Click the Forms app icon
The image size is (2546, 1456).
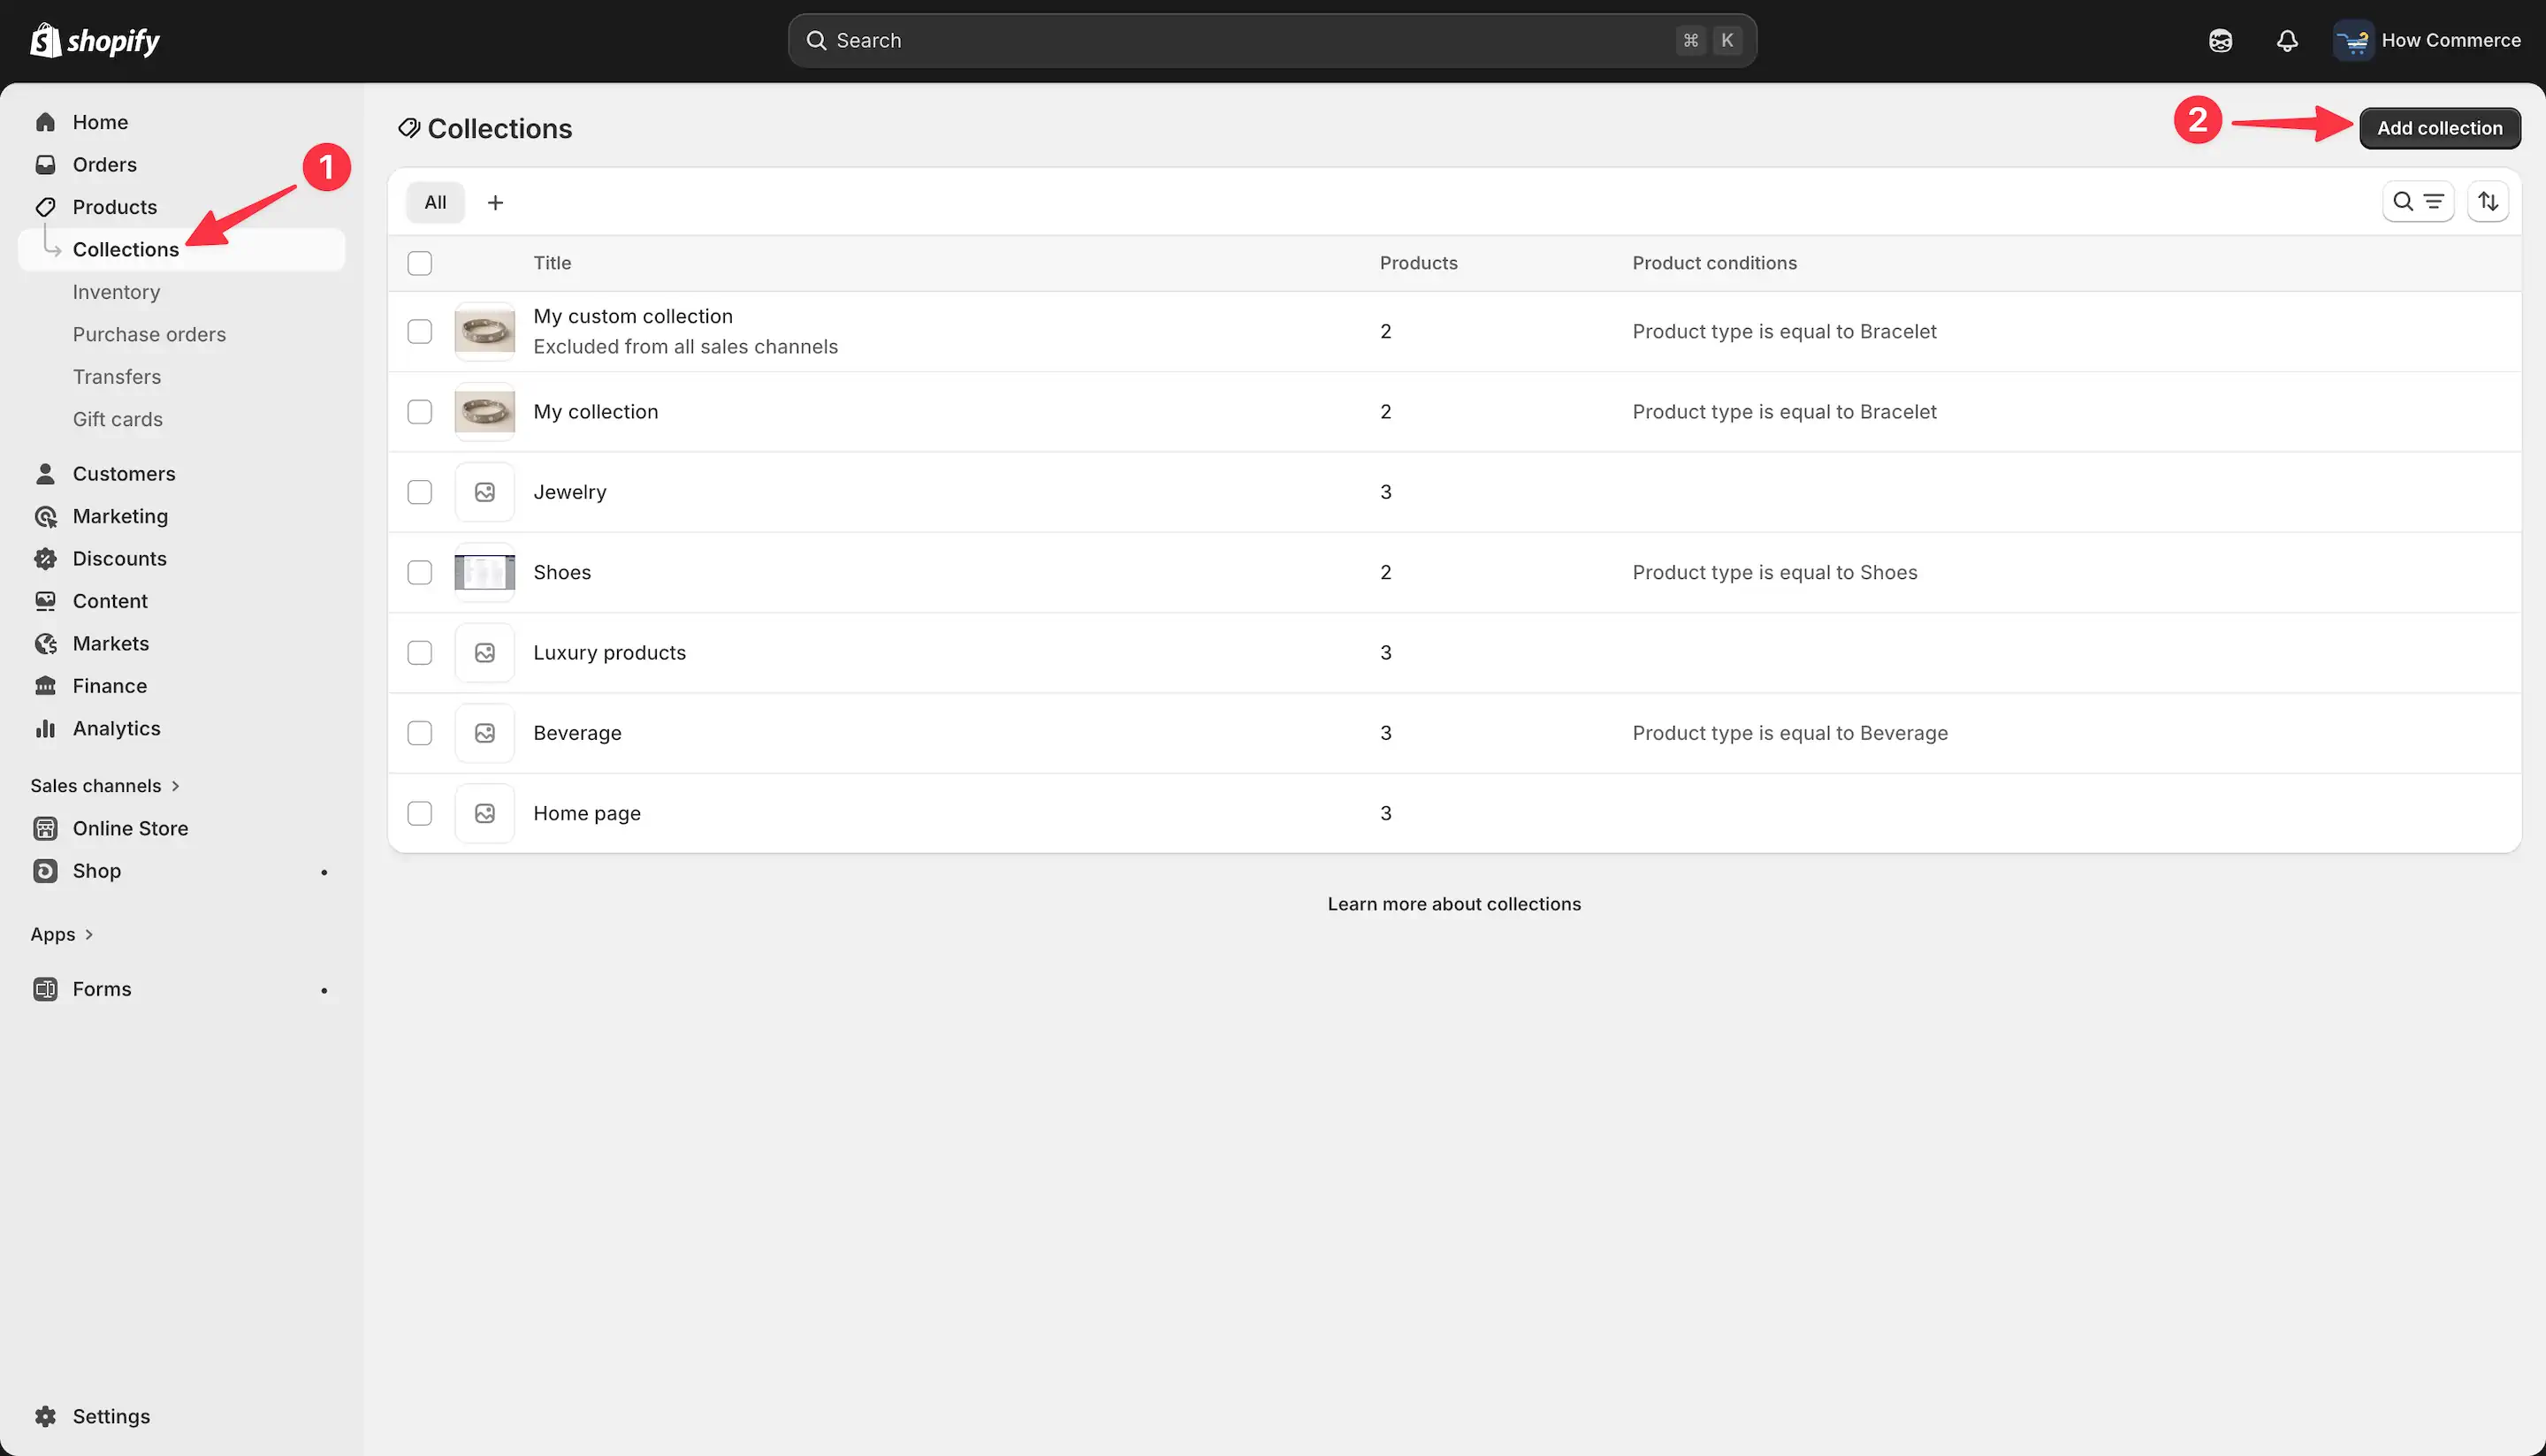[45, 989]
